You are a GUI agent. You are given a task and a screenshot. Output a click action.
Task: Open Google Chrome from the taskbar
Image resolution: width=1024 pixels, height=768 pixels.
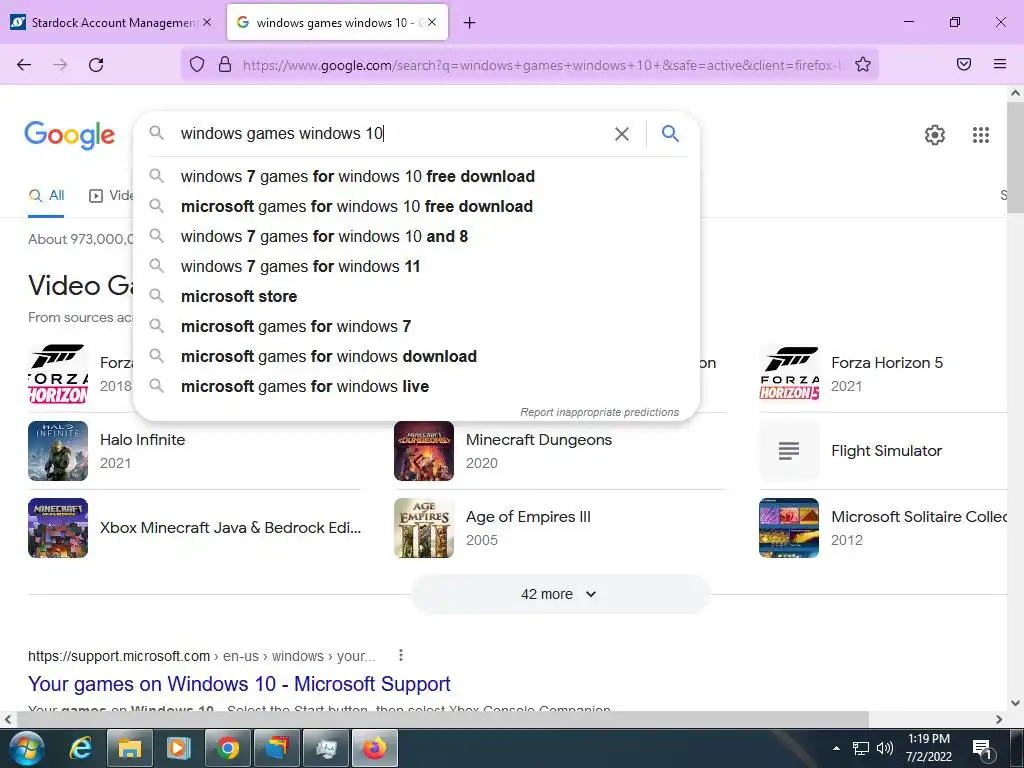227,748
